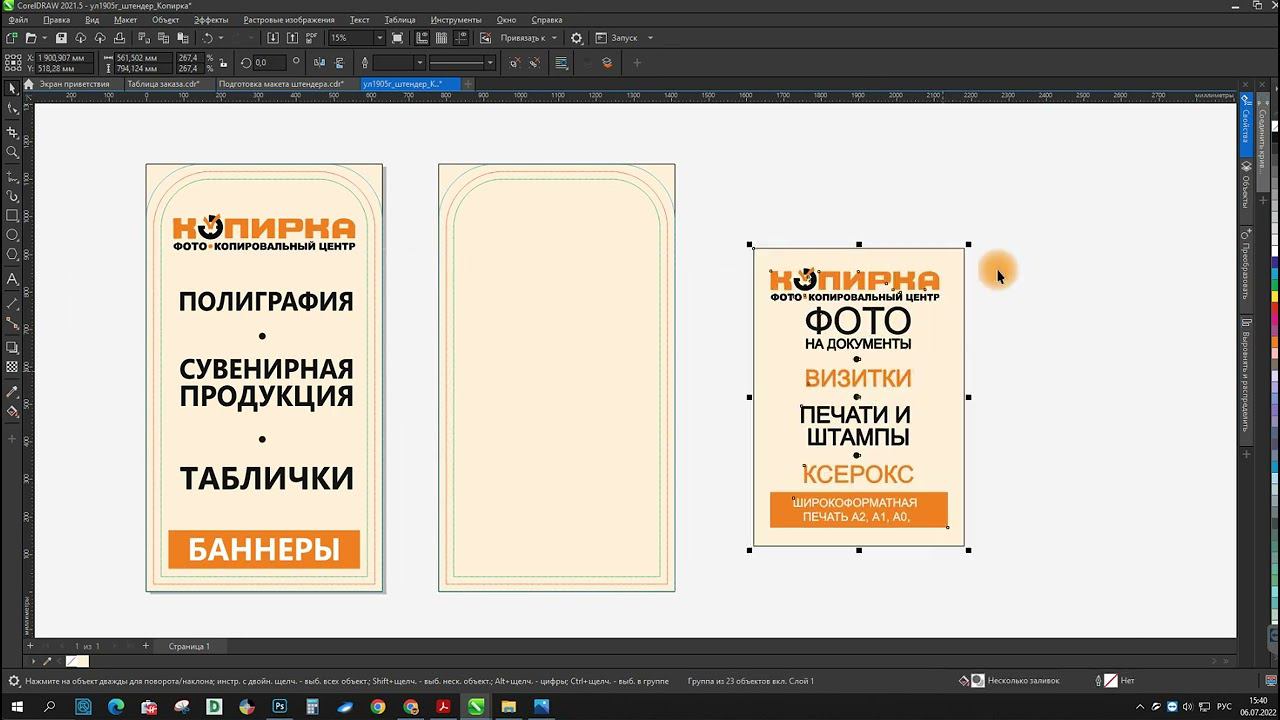
Task: Click the Publish to PDF icon
Action: [311, 38]
